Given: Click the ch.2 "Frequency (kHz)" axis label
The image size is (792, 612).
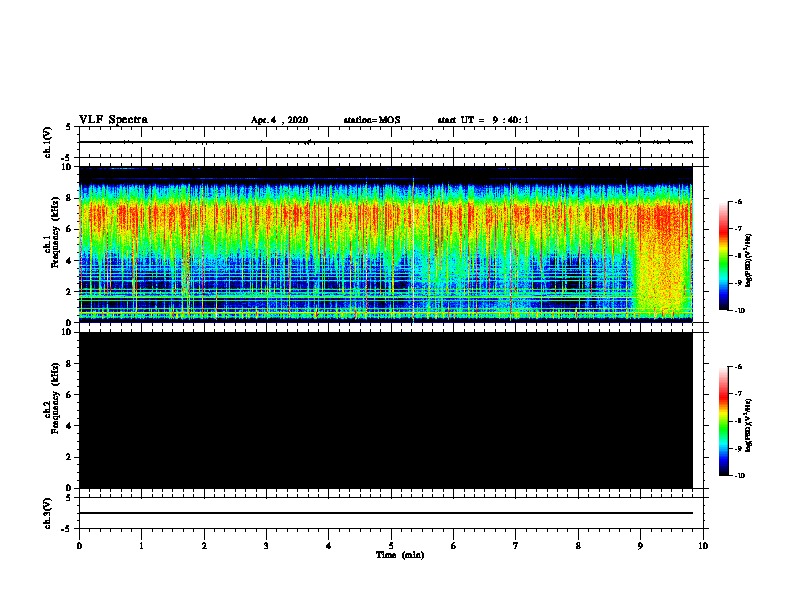Looking at the screenshot, I should tap(55, 398).
